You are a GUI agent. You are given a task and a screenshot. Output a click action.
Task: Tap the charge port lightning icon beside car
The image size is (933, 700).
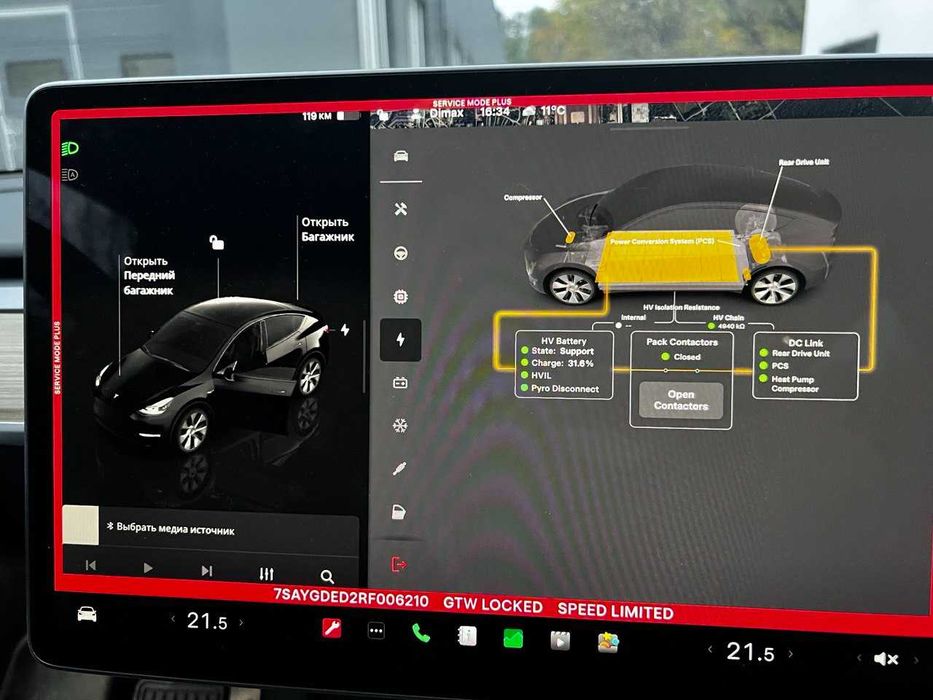[x=345, y=329]
